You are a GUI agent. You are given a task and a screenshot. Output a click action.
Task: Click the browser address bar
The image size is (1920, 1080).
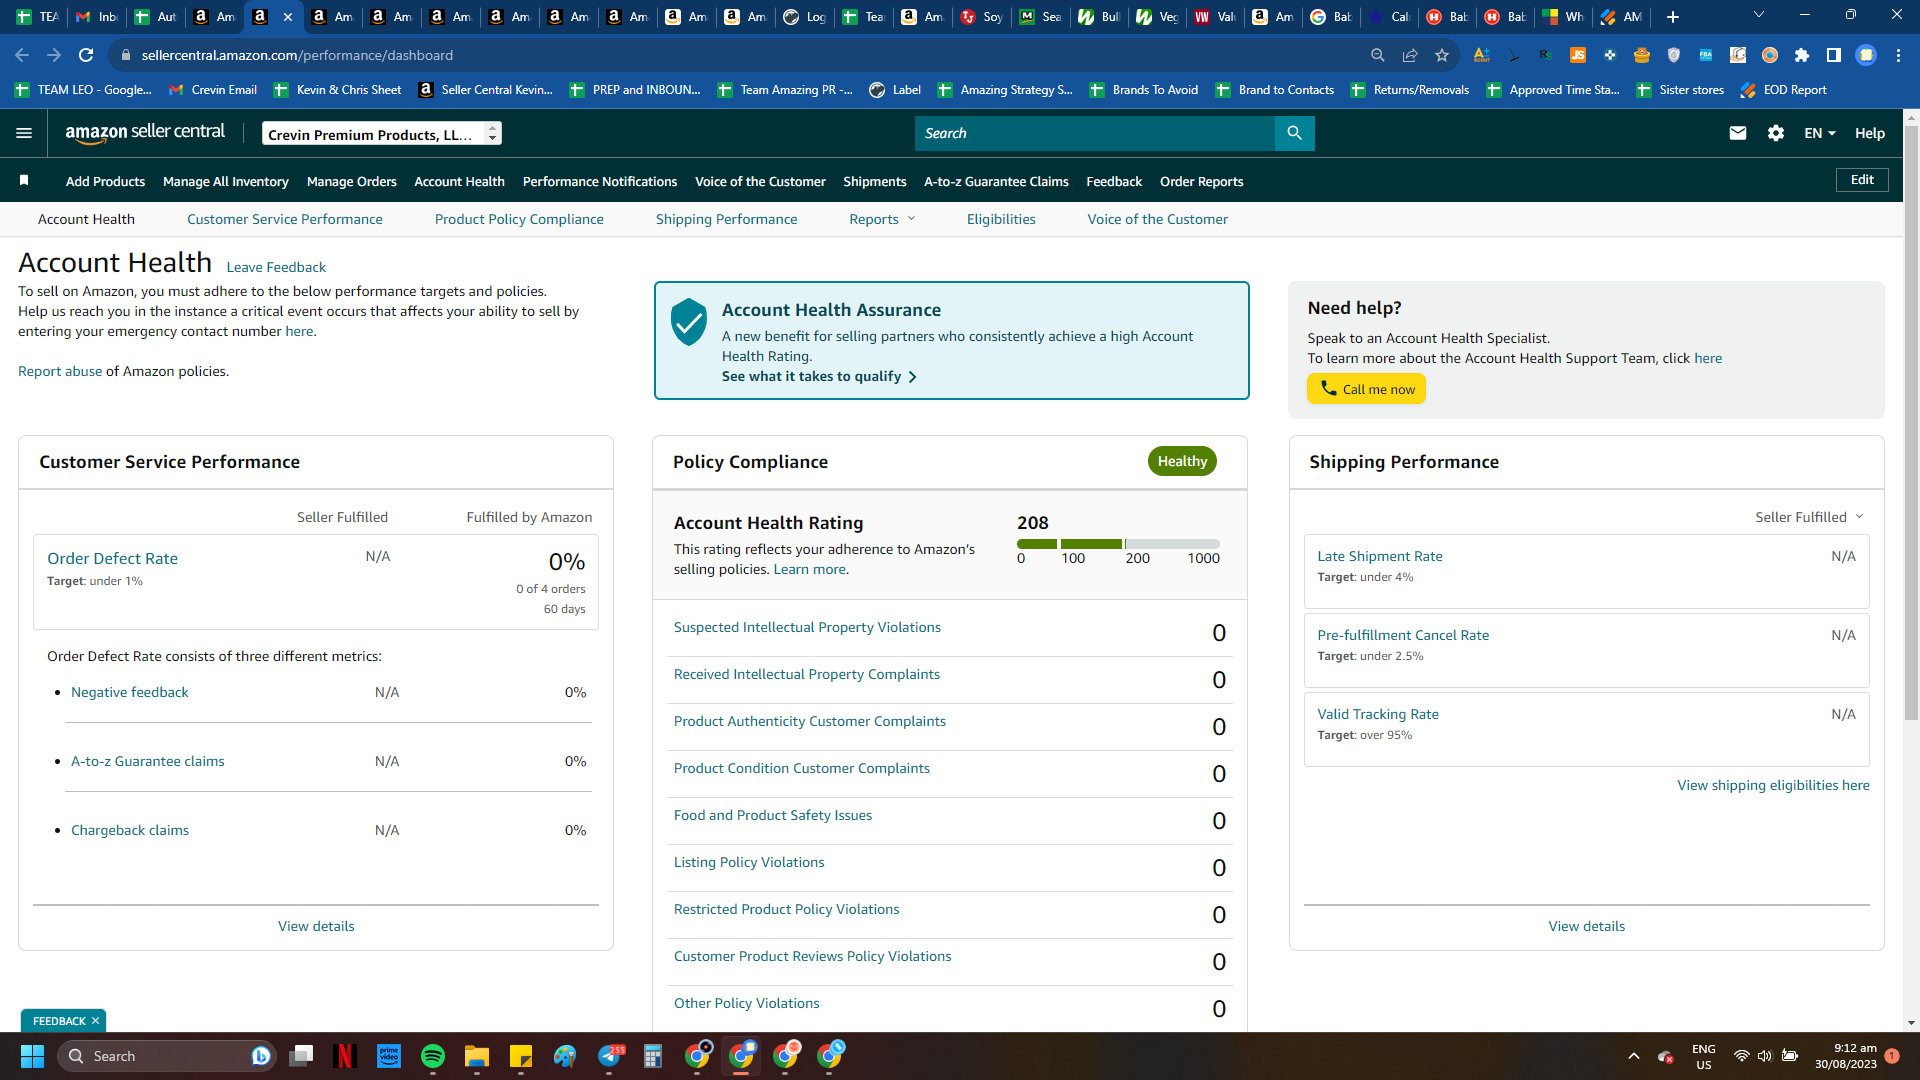click(x=740, y=55)
